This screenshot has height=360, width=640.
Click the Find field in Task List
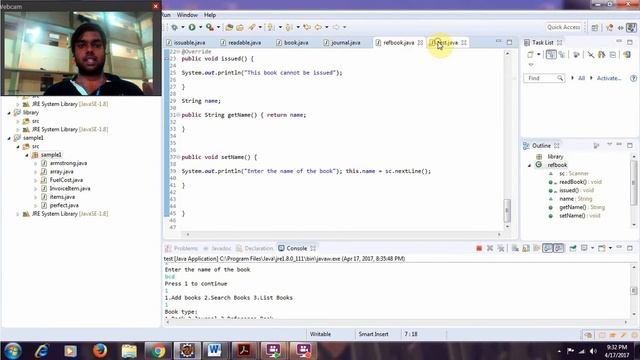(x=544, y=78)
